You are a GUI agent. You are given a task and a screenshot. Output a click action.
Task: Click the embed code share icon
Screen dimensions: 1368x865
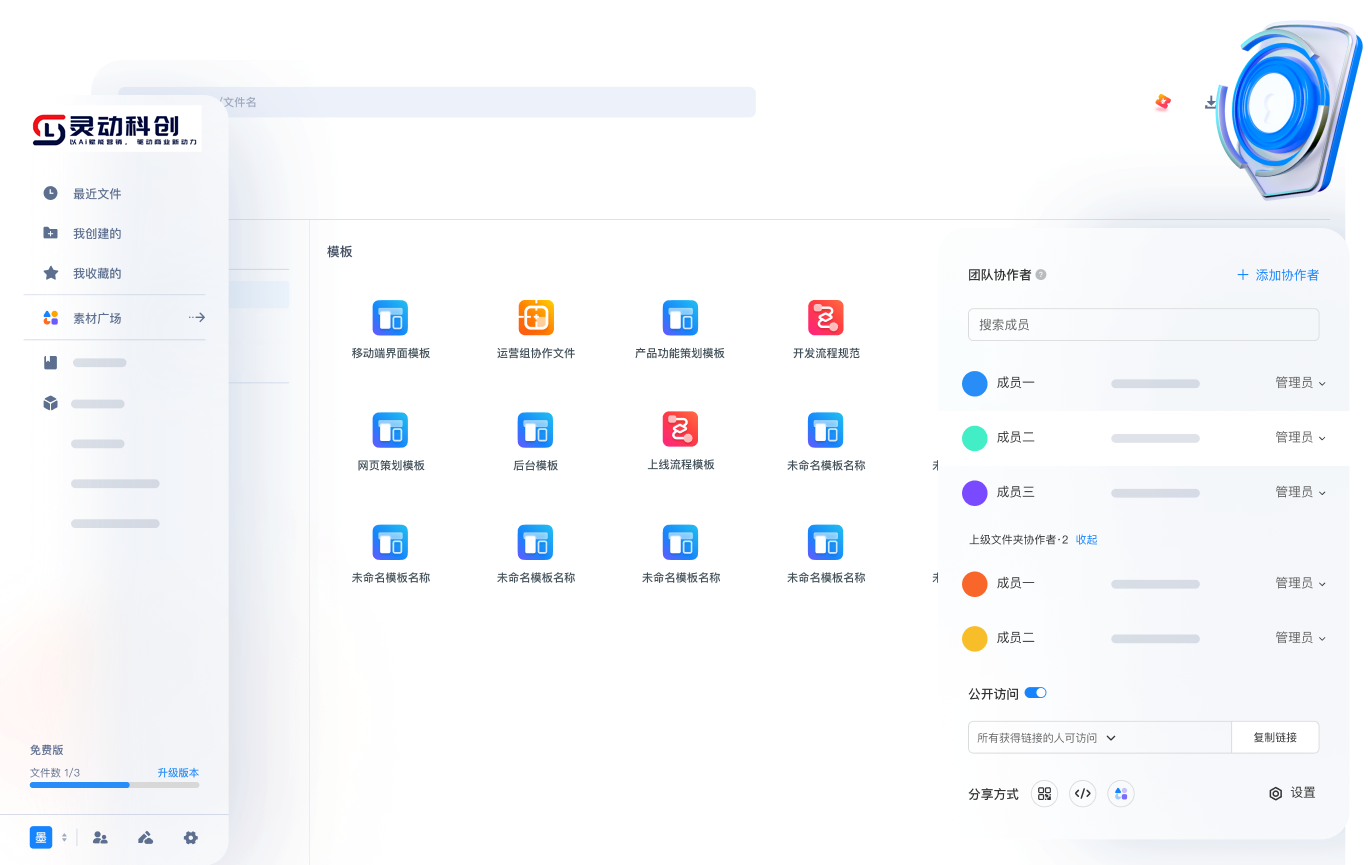tap(1082, 794)
